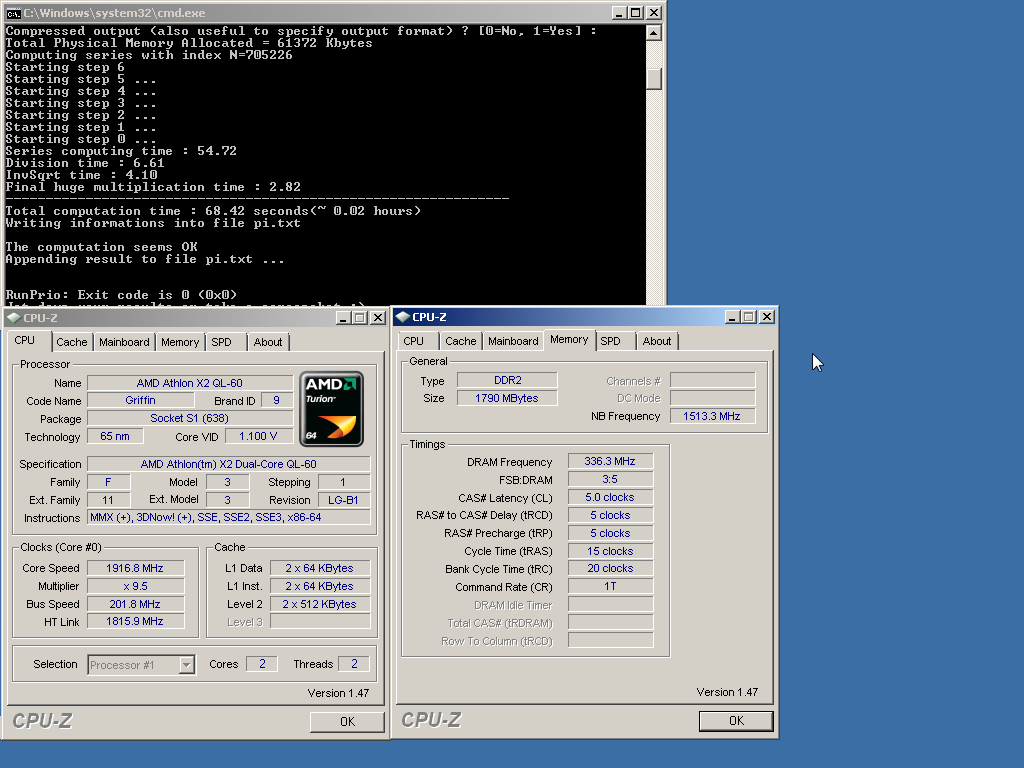Screen dimensions: 1024x768
Task: Open Memory tab in left CPU-Z window
Action: click(x=180, y=342)
